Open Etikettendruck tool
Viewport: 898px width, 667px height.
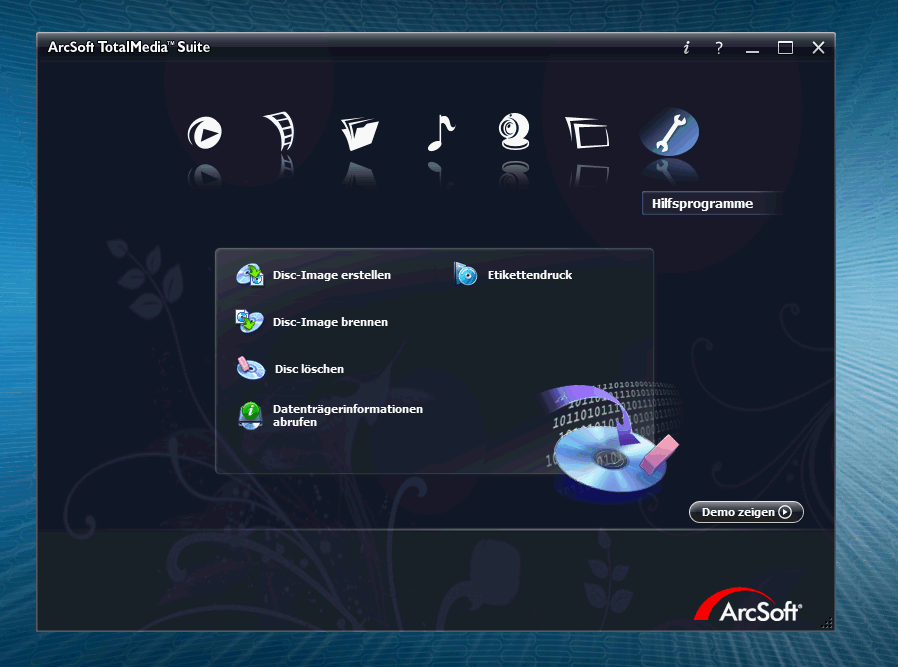pos(530,275)
